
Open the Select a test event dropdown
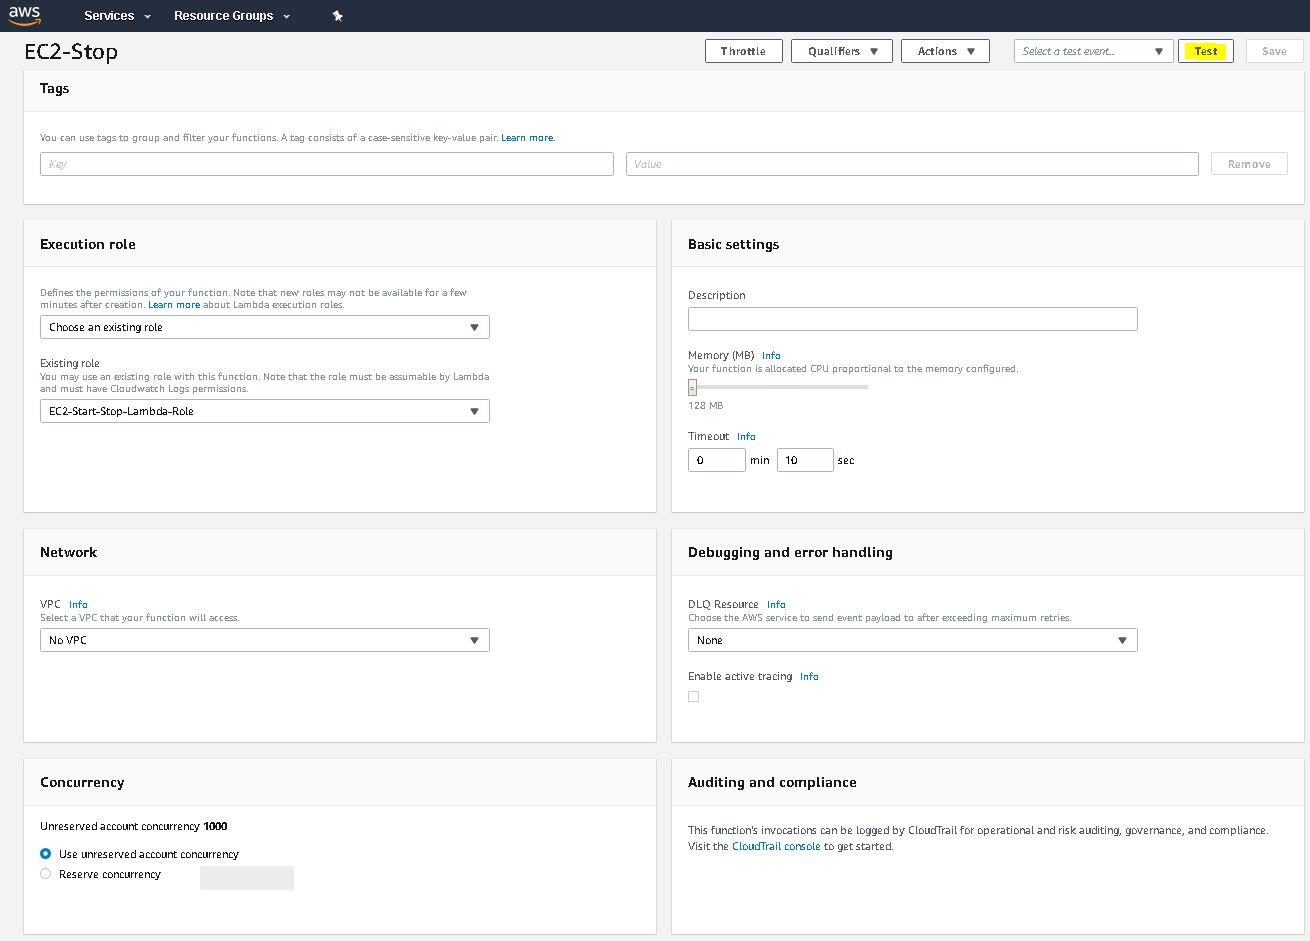[1093, 51]
